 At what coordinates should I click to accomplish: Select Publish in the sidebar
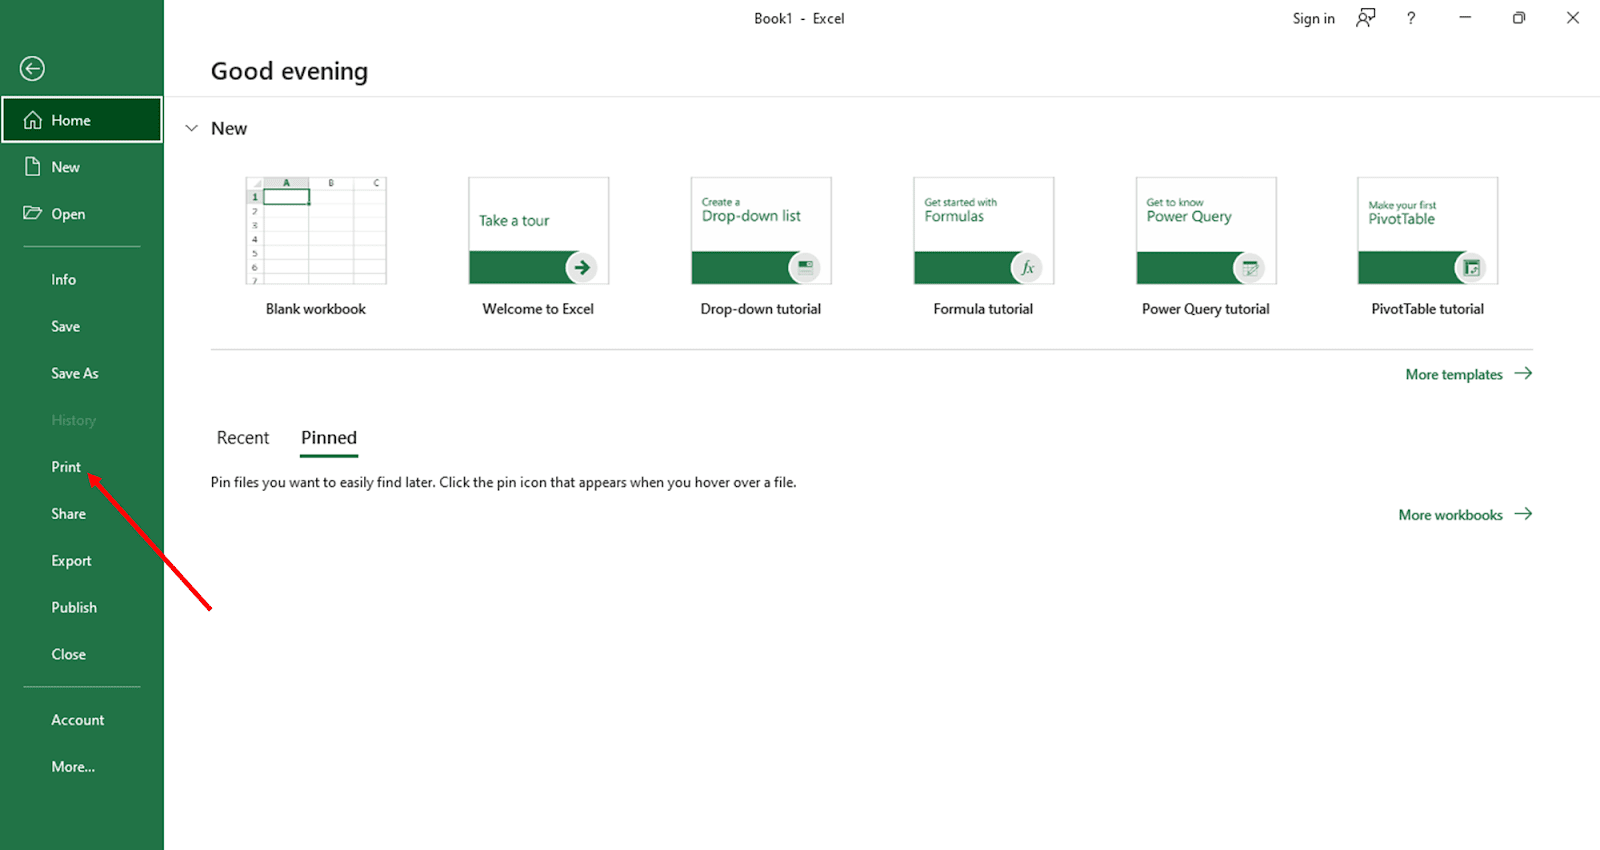coord(74,608)
